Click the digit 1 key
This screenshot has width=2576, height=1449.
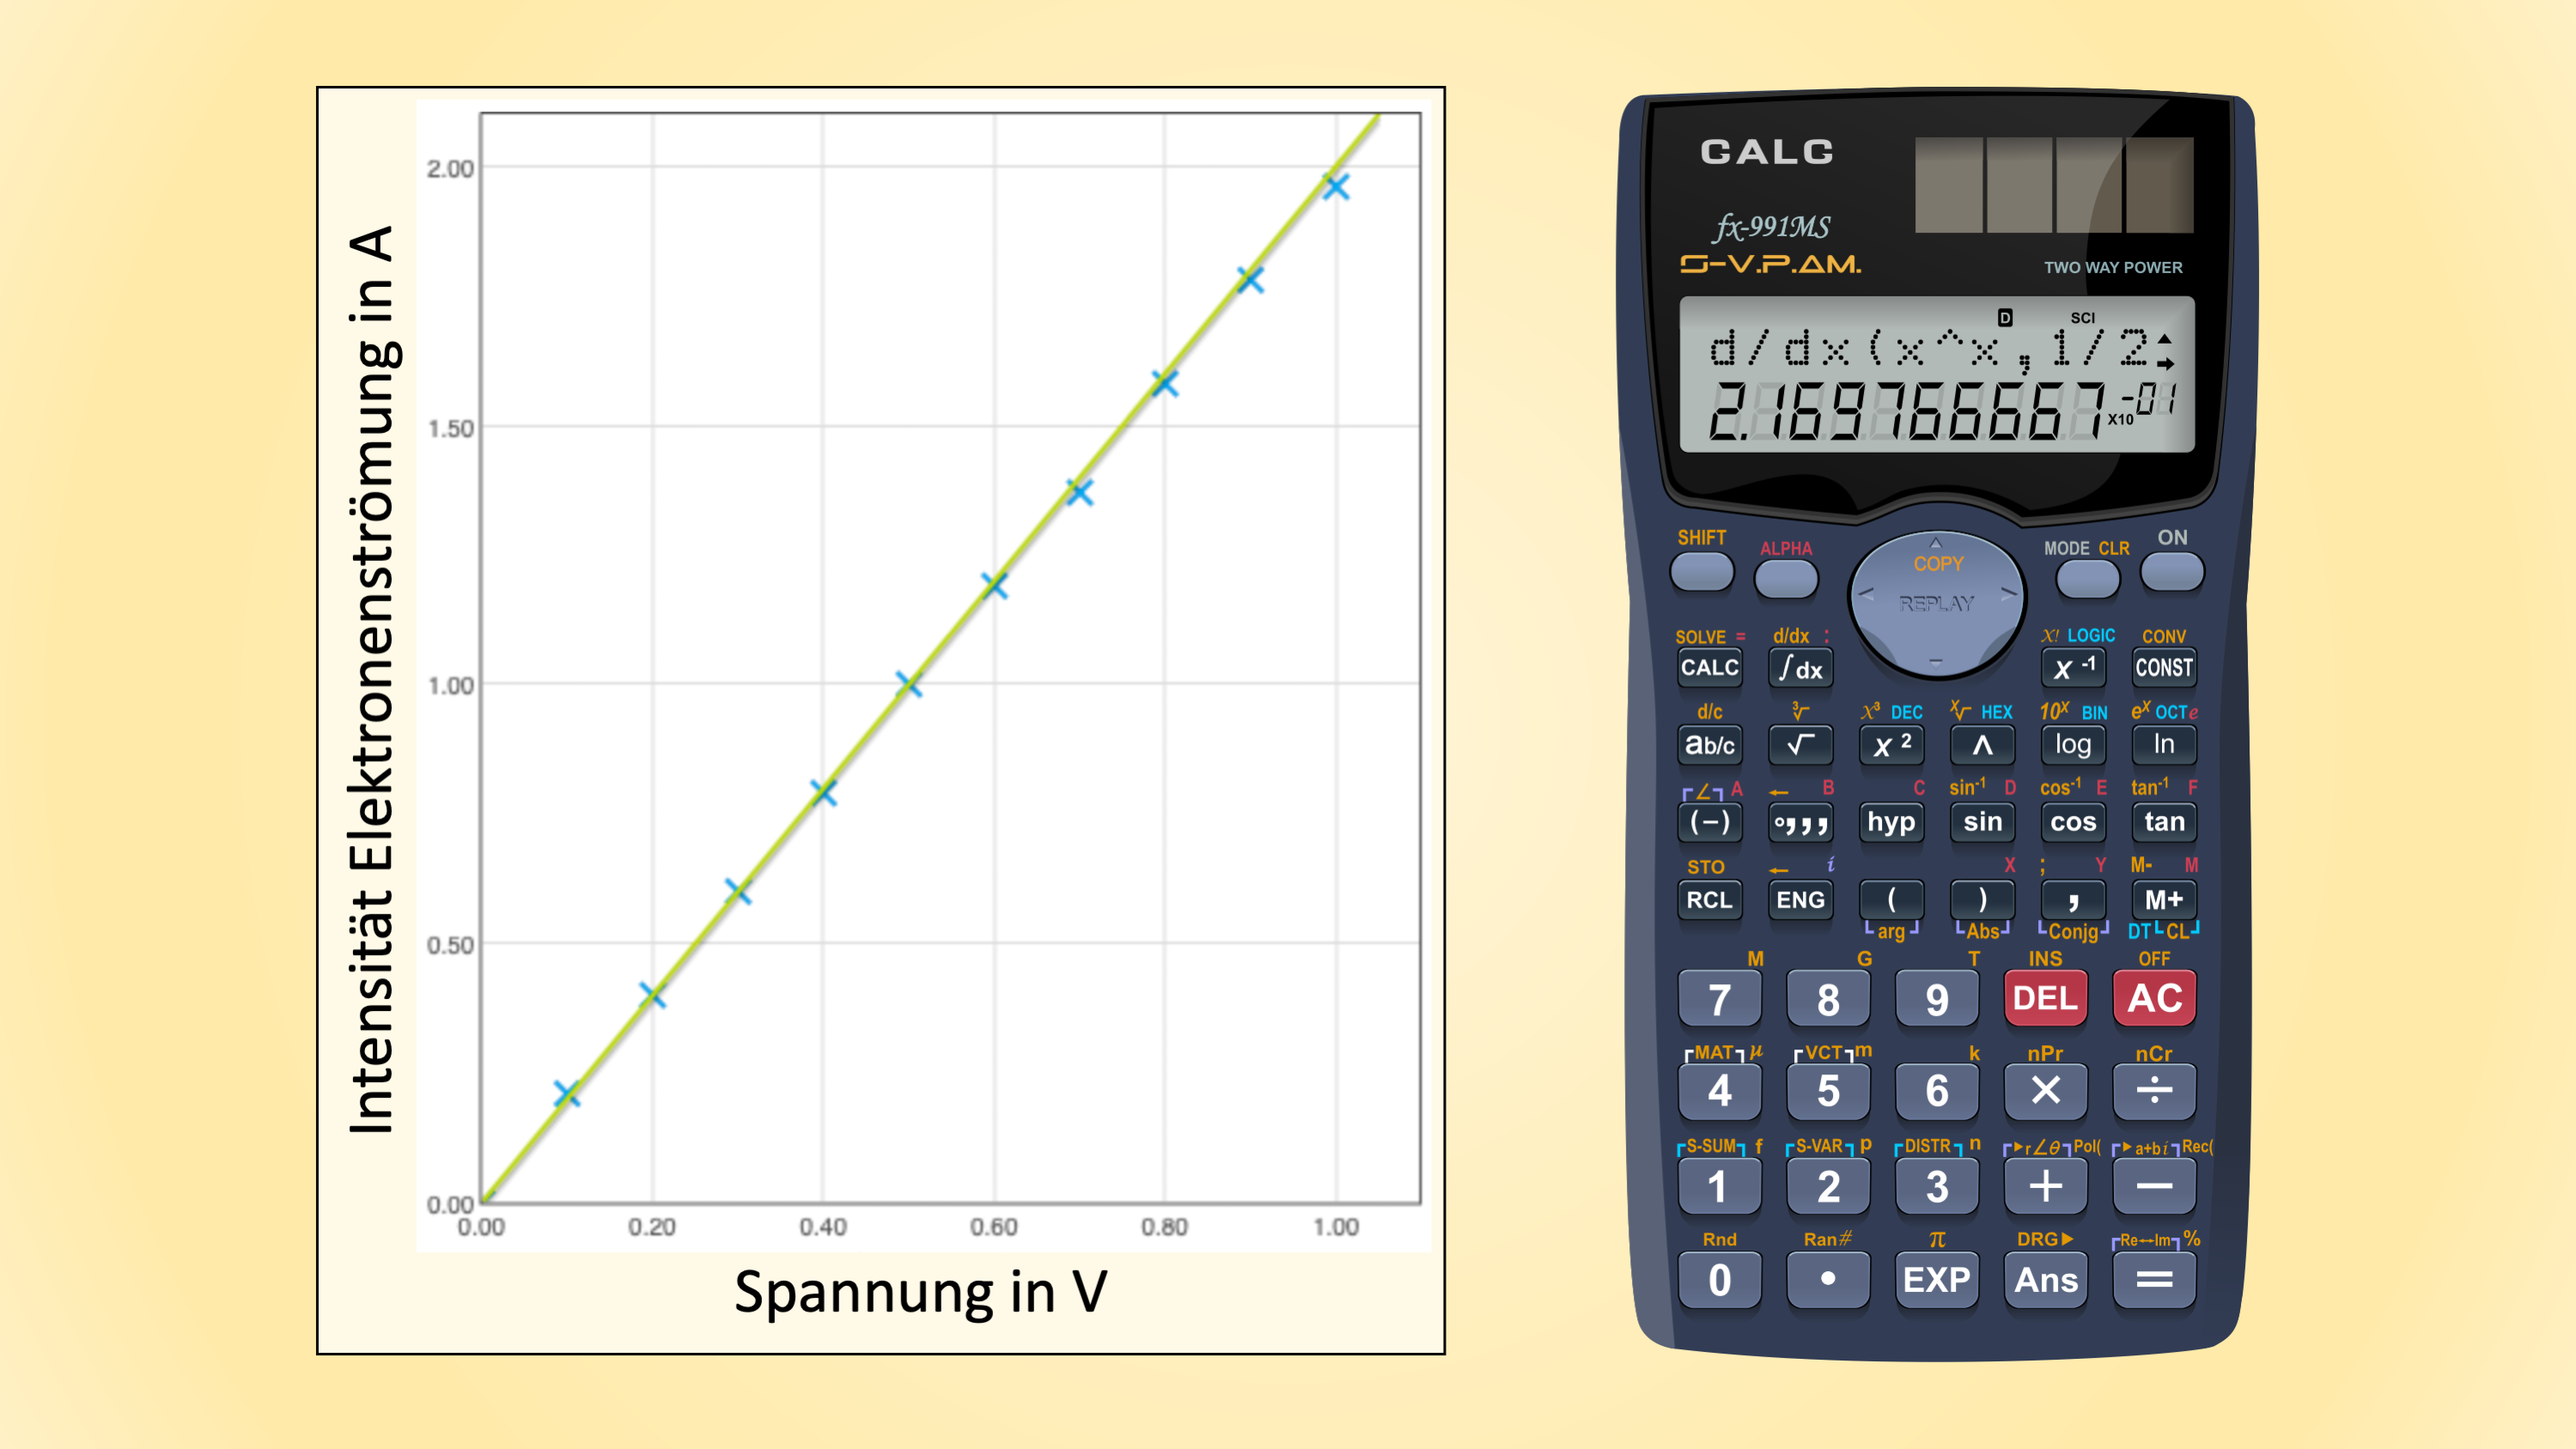coord(1719,1186)
